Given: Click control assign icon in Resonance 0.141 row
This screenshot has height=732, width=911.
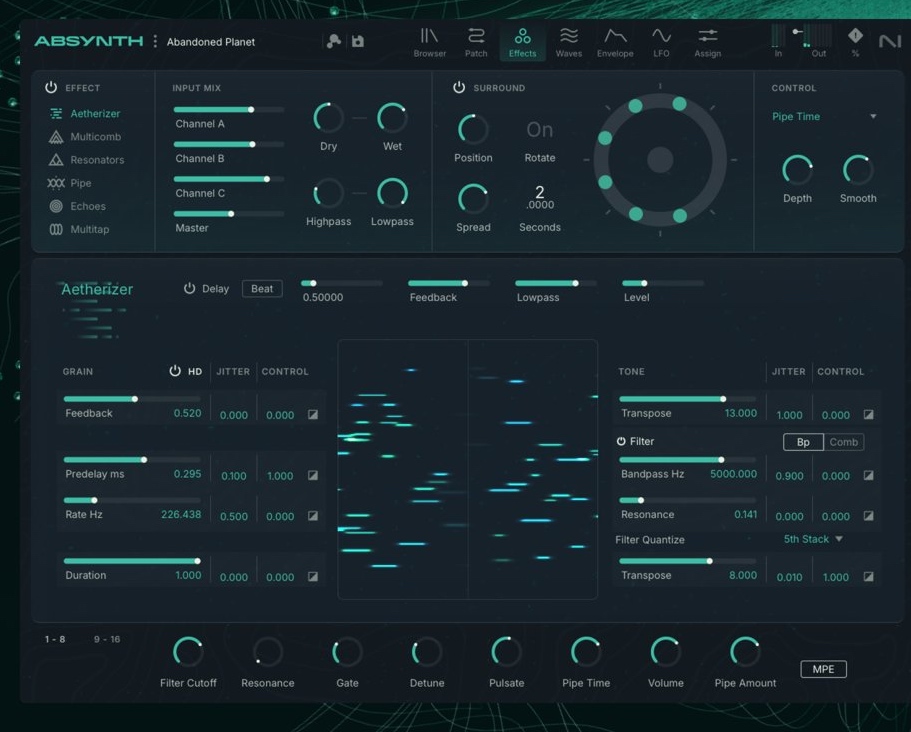Looking at the screenshot, I should point(868,516).
